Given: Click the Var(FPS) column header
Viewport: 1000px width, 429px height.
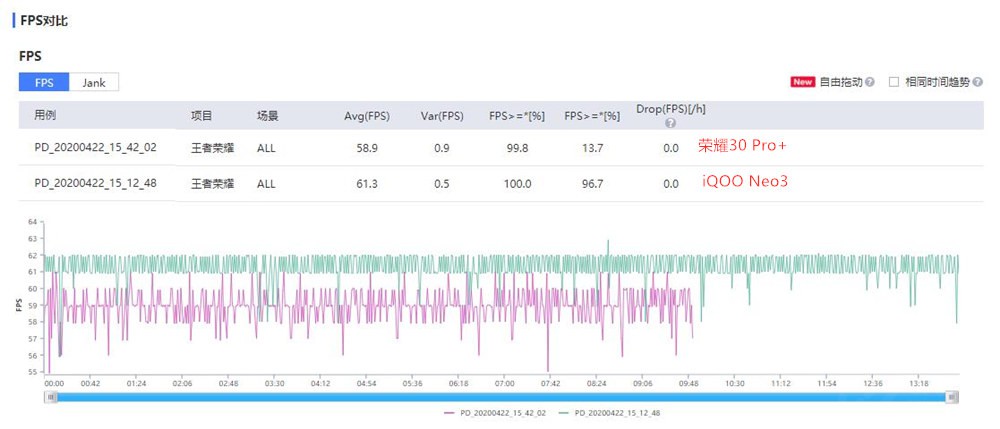Looking at the screenshot, I should point(442,116).
